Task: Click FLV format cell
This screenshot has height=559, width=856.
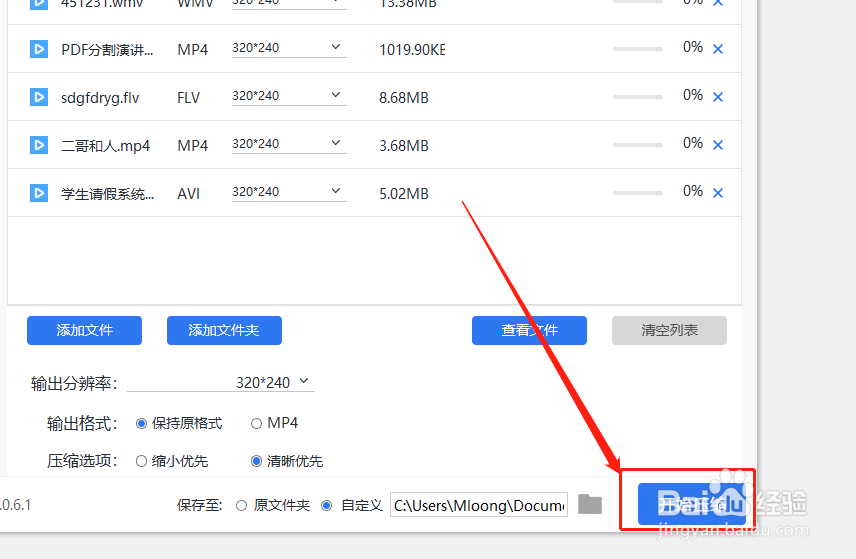Action: tap(188, 98)
